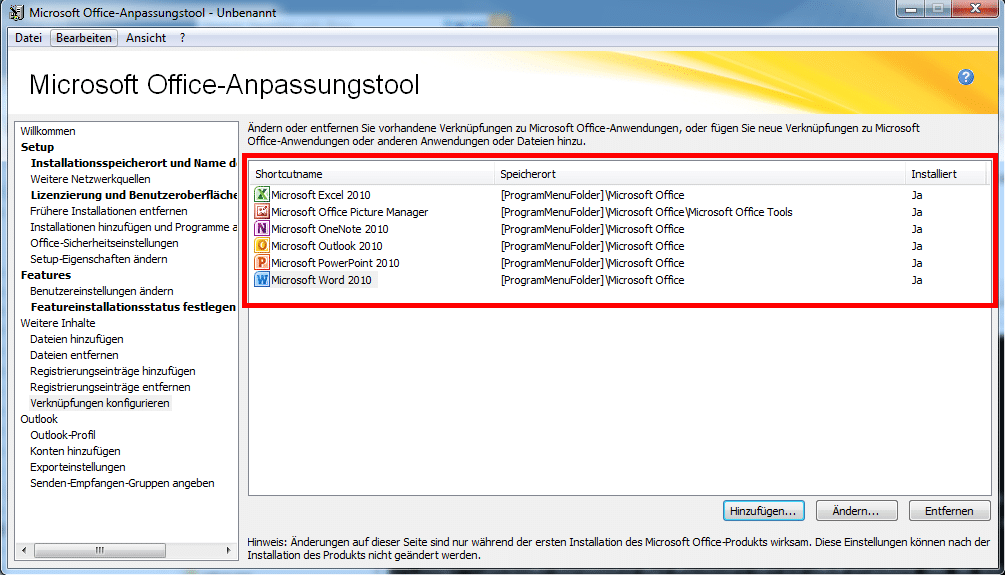Click the Ändern... button

856,511
